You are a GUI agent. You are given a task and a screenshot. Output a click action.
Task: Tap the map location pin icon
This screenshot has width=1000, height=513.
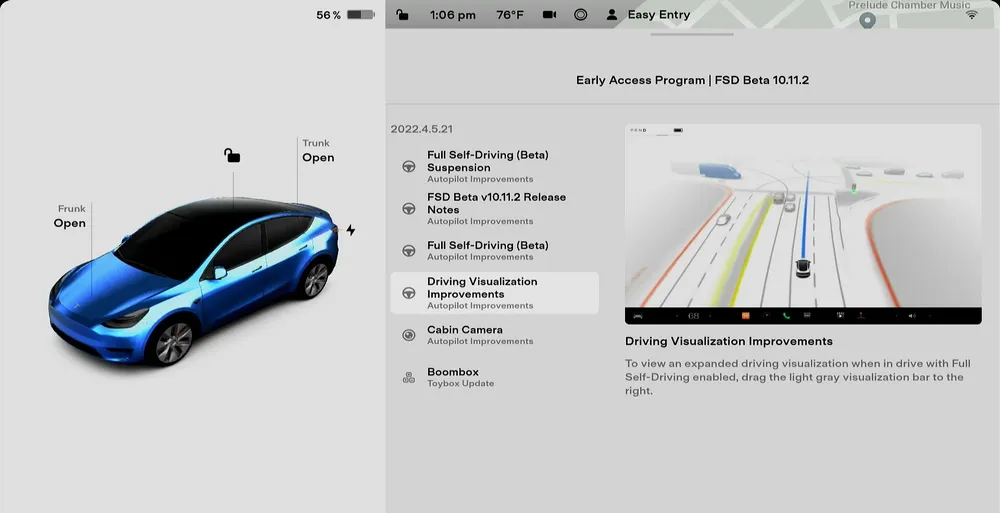pyautogui.click(x=867, y=20)
